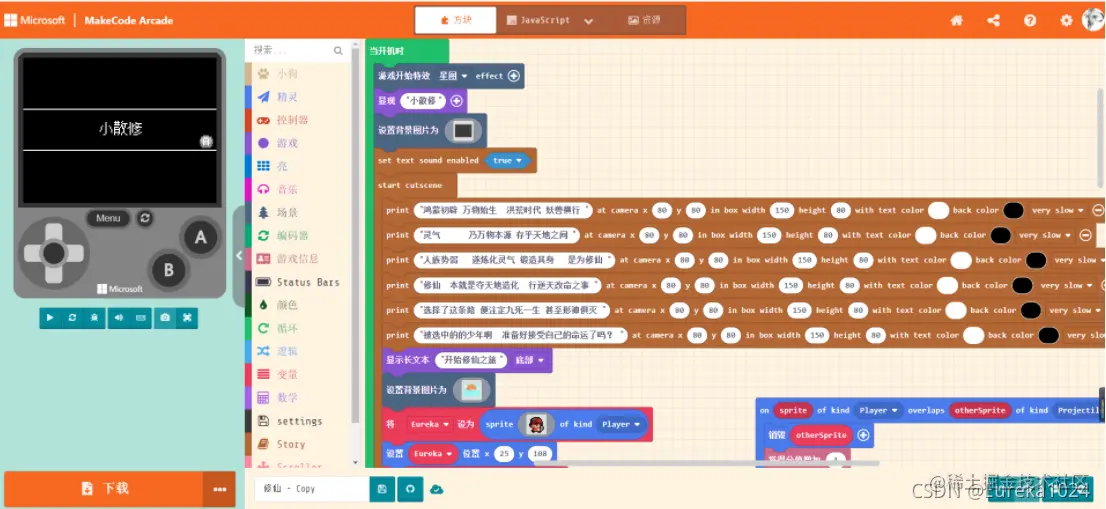Click the simulator Menu button
The image size is (1106, 509).
pos(108,219)
